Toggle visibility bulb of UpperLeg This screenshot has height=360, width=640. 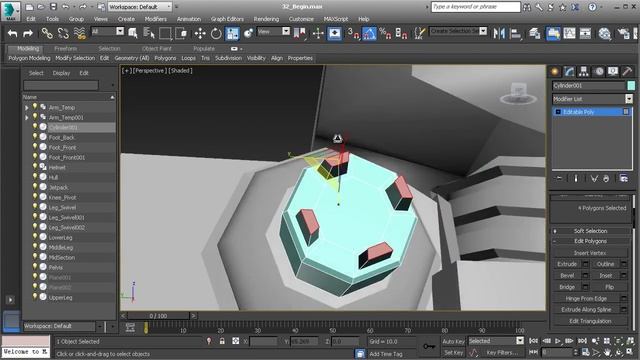coord(35,297)
